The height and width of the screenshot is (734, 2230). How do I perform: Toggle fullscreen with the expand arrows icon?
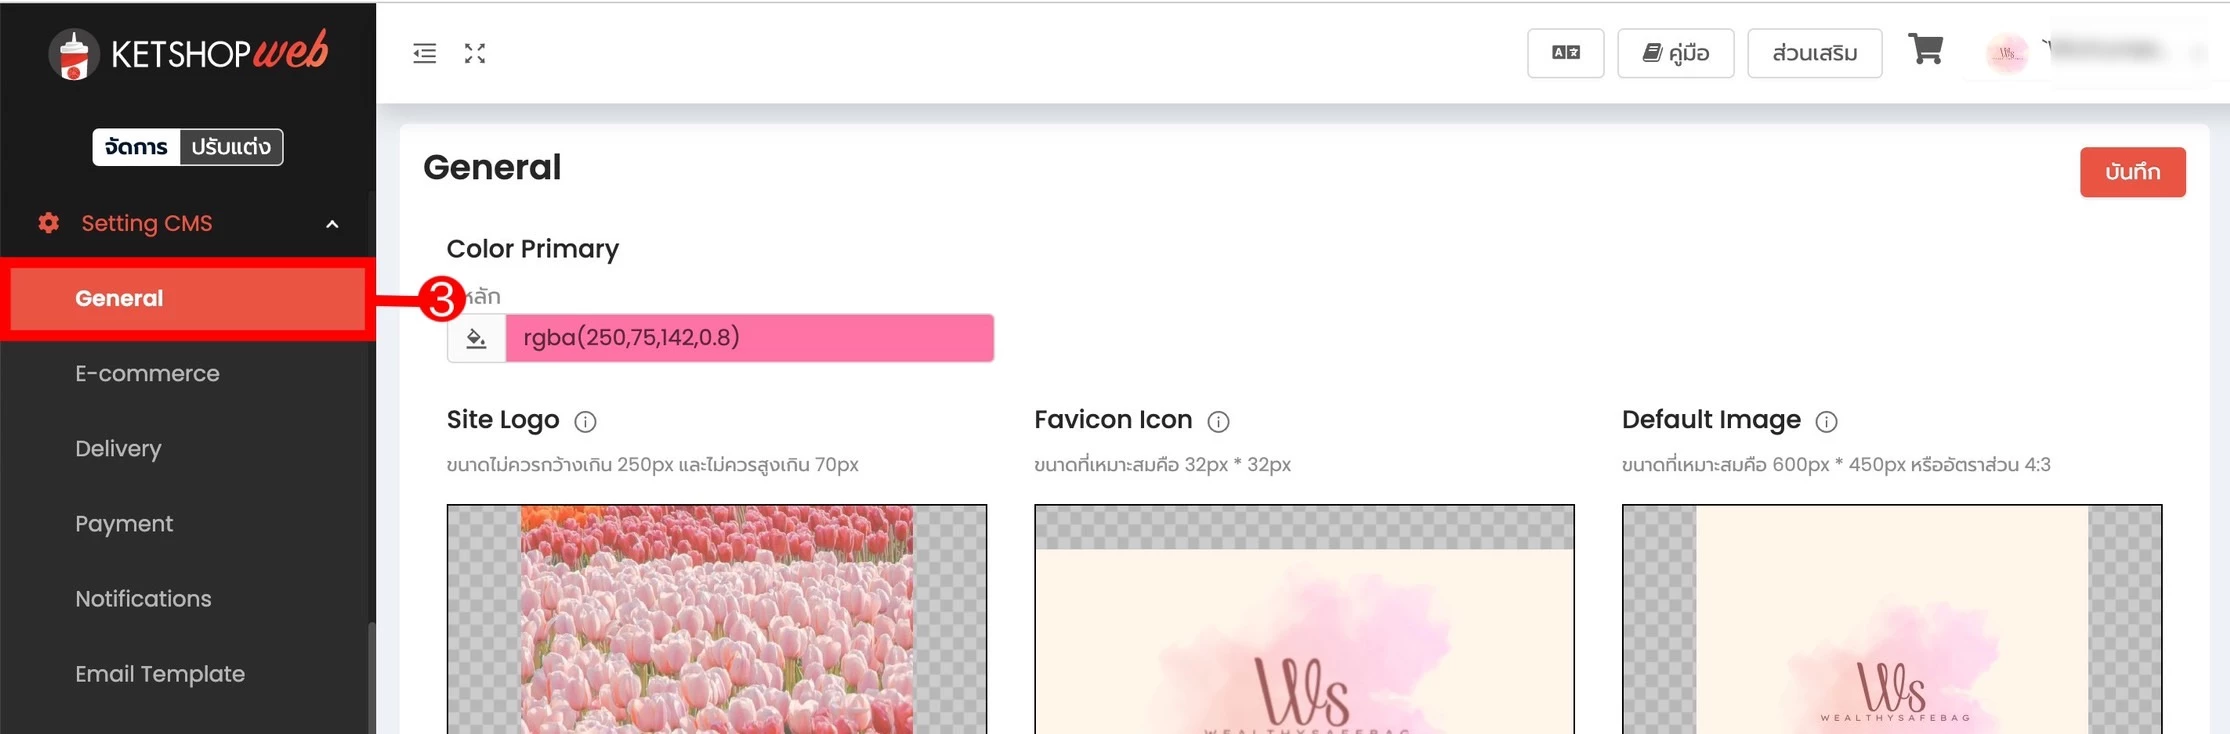pyautogui.click(x=475, y=54)
